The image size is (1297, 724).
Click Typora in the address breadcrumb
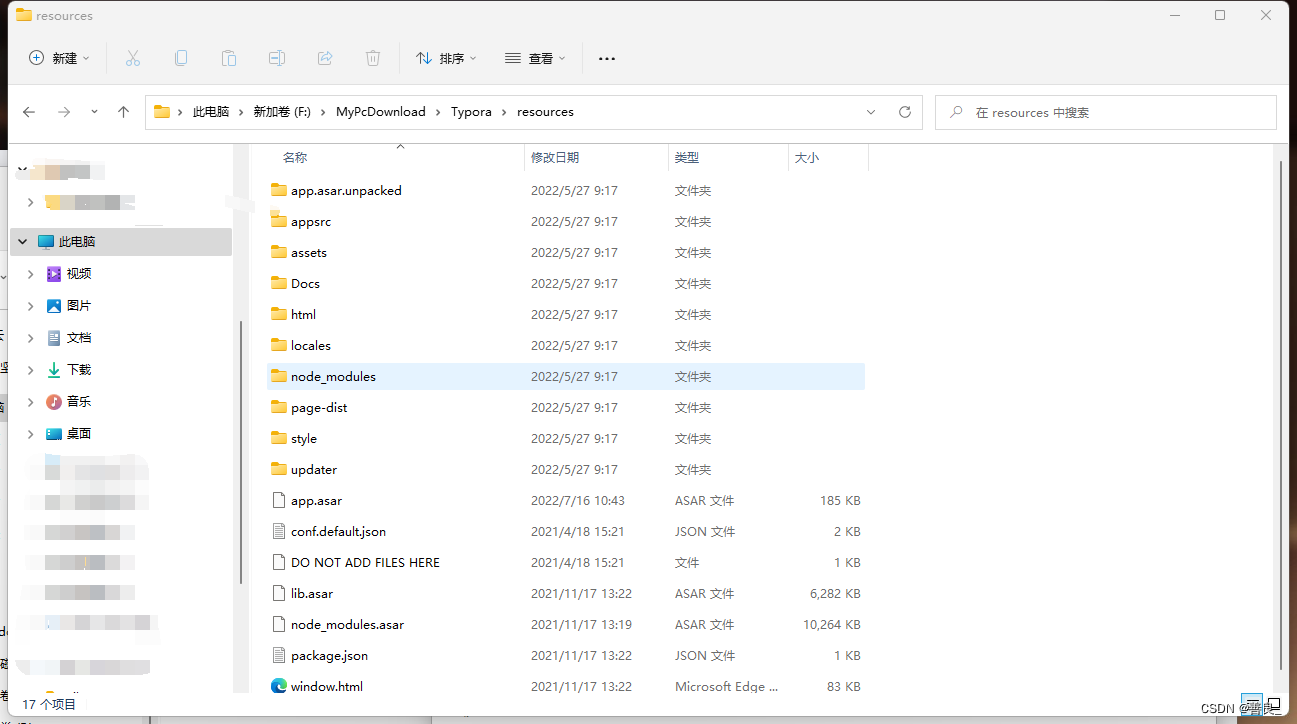(471, 112)
